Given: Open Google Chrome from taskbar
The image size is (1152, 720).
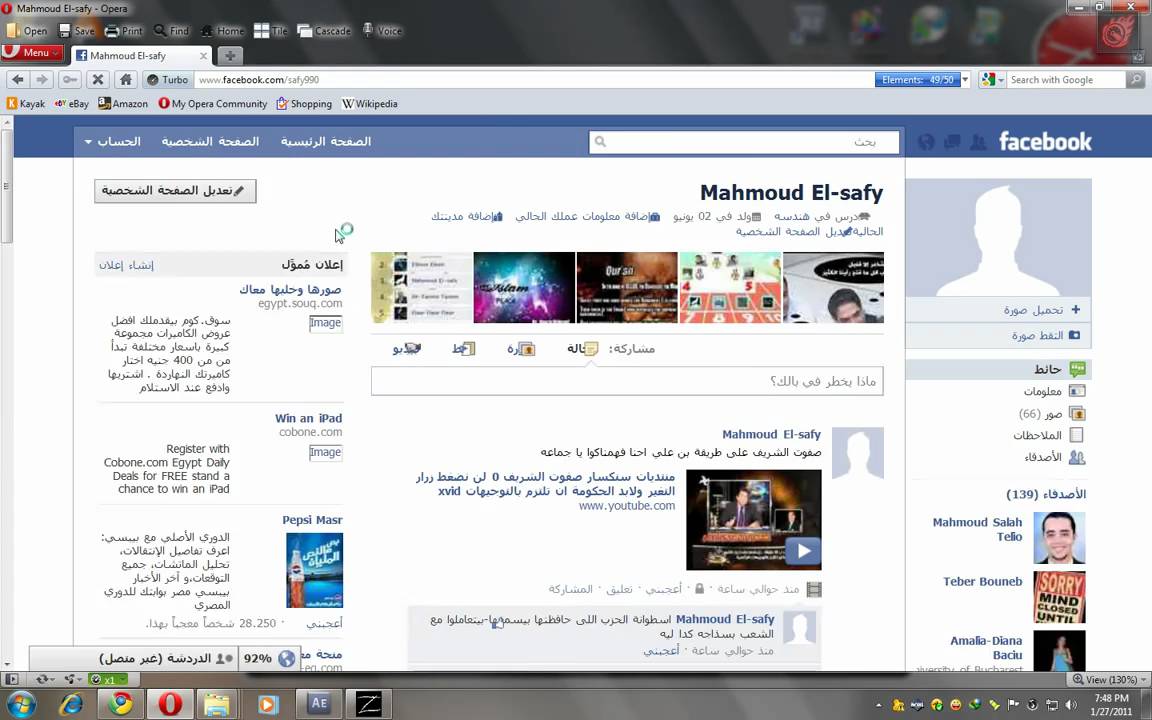Looking at the screenshot, I should pos(121,704).
